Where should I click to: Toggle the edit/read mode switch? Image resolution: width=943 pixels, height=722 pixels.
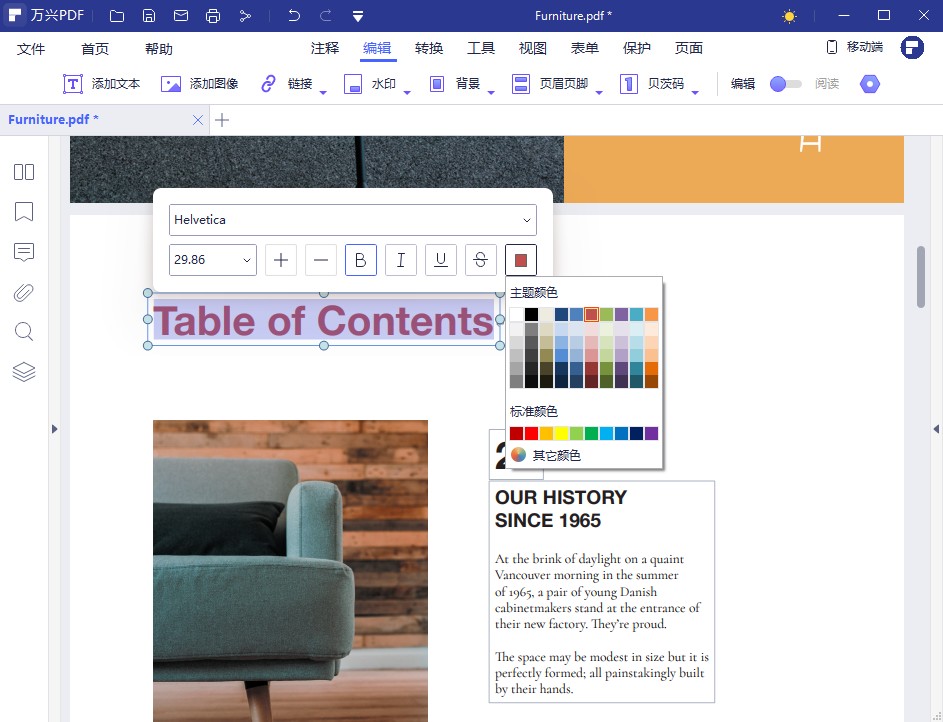(785, 84)
